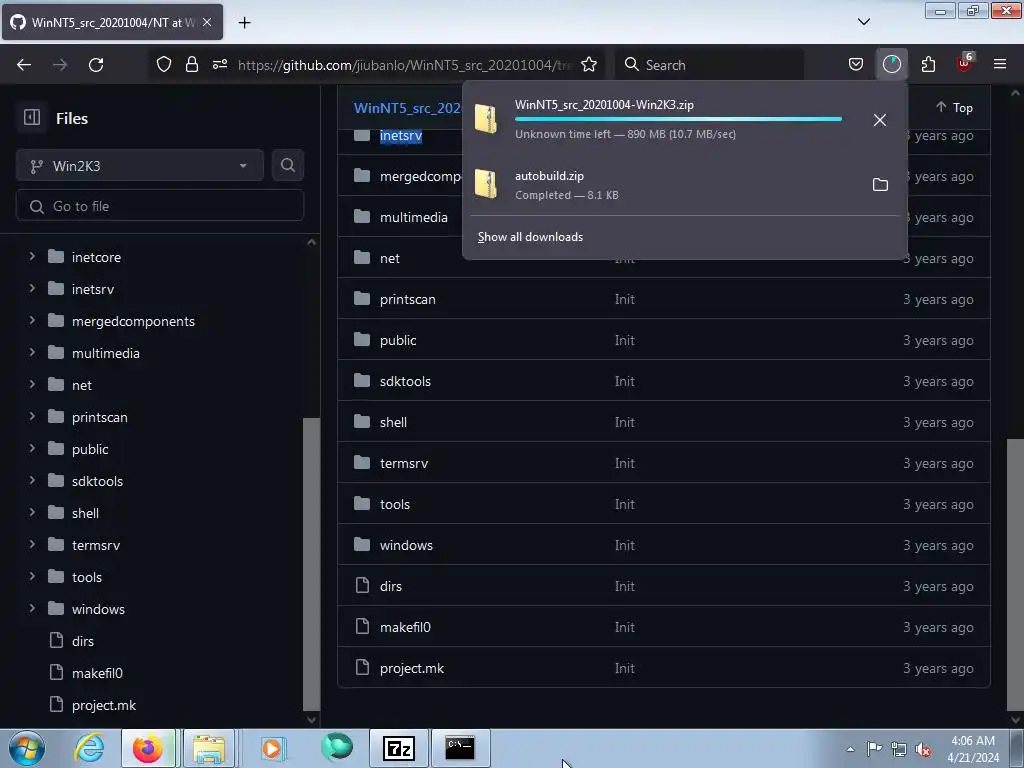Click the file tree panel scrollbar
This screenshot has height=768, width=1024.
pos(312,564)
